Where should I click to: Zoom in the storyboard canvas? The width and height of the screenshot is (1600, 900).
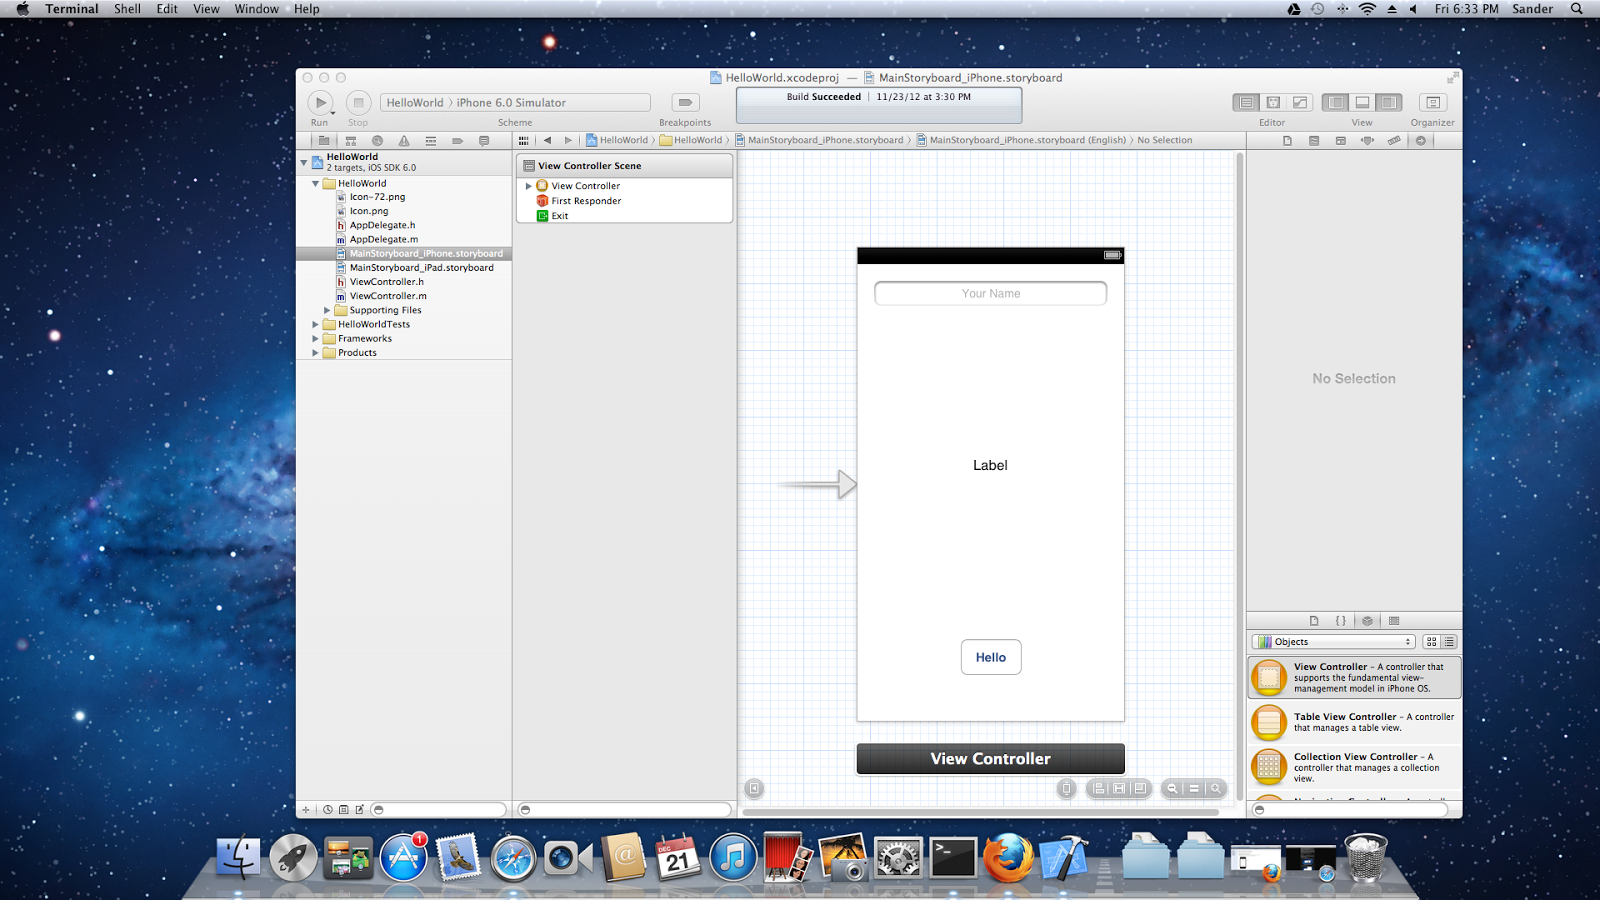pyautogui.click(x=1215, y=788)
